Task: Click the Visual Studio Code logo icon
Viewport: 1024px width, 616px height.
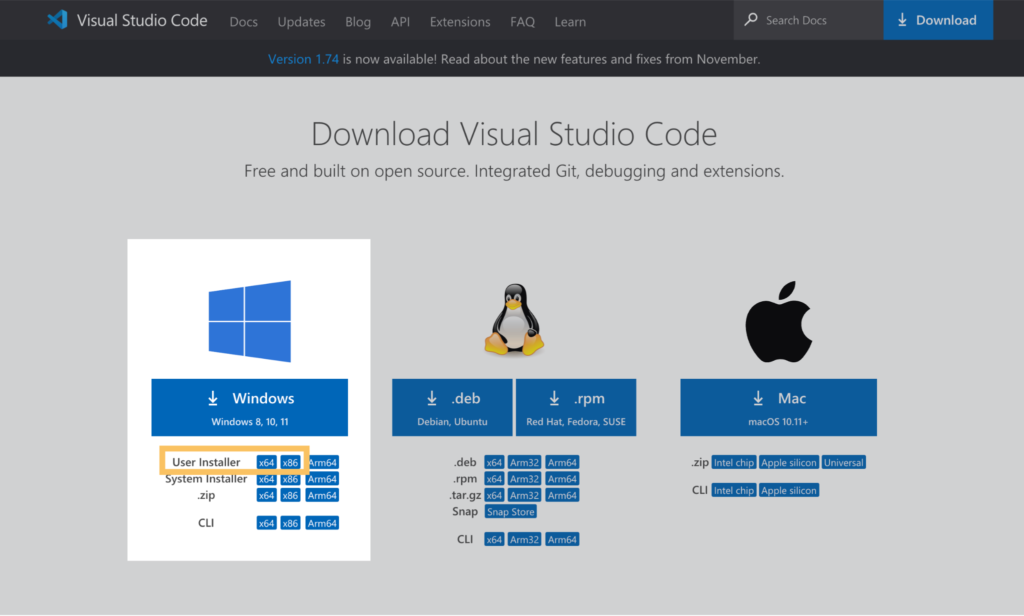Action: 57,20
